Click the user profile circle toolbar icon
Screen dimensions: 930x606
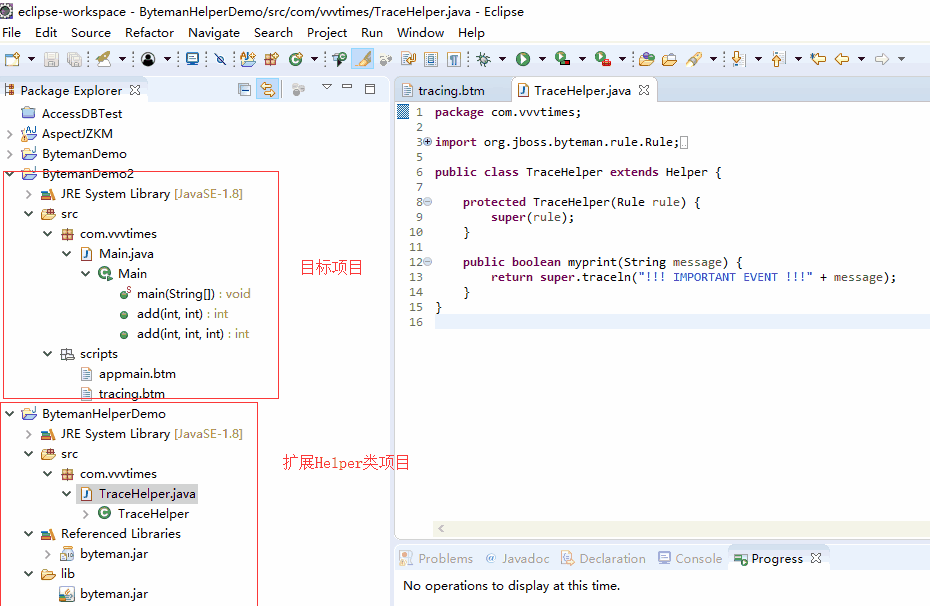tap(148, 59)
